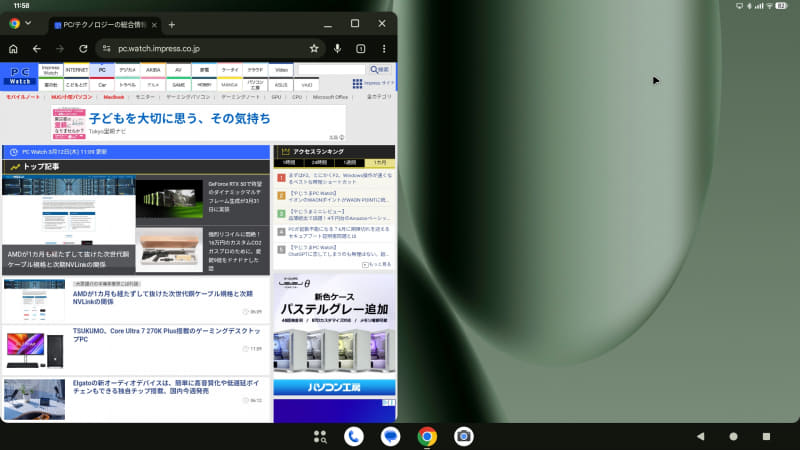Select the Impress Watch nav tab

[51, 69]
